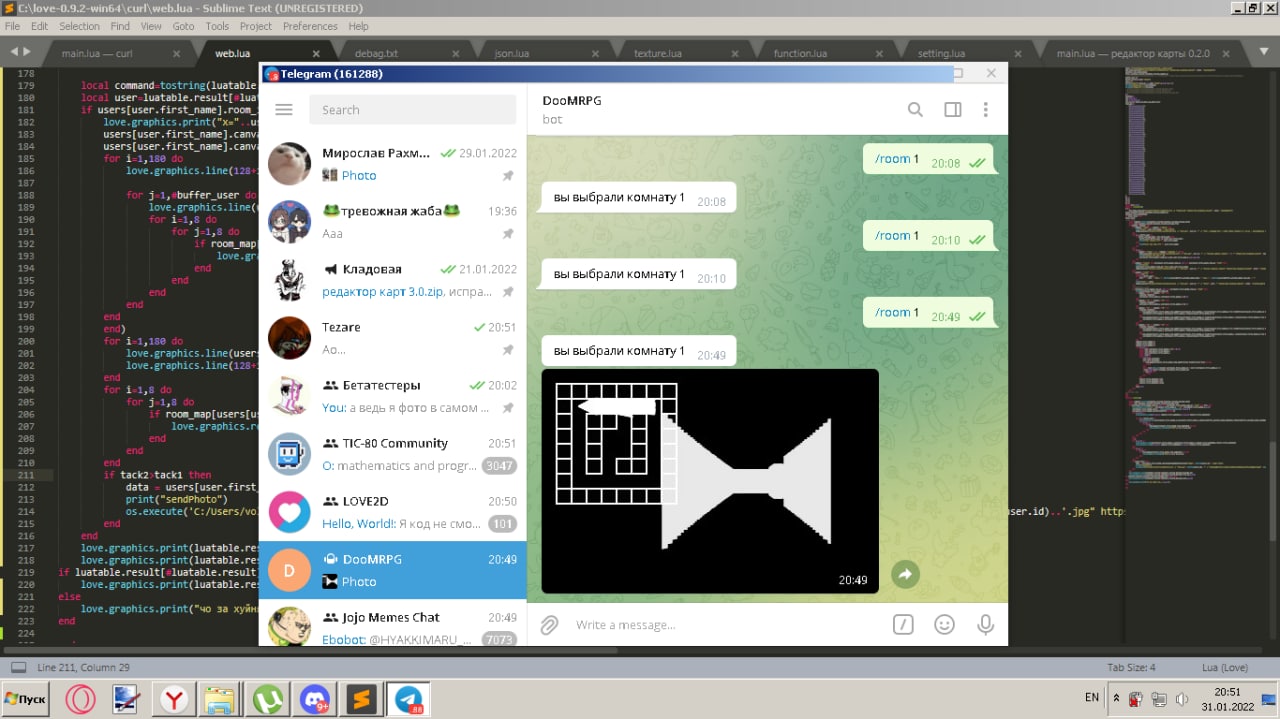Open uTorrent from the taskbar

point(267,700)
